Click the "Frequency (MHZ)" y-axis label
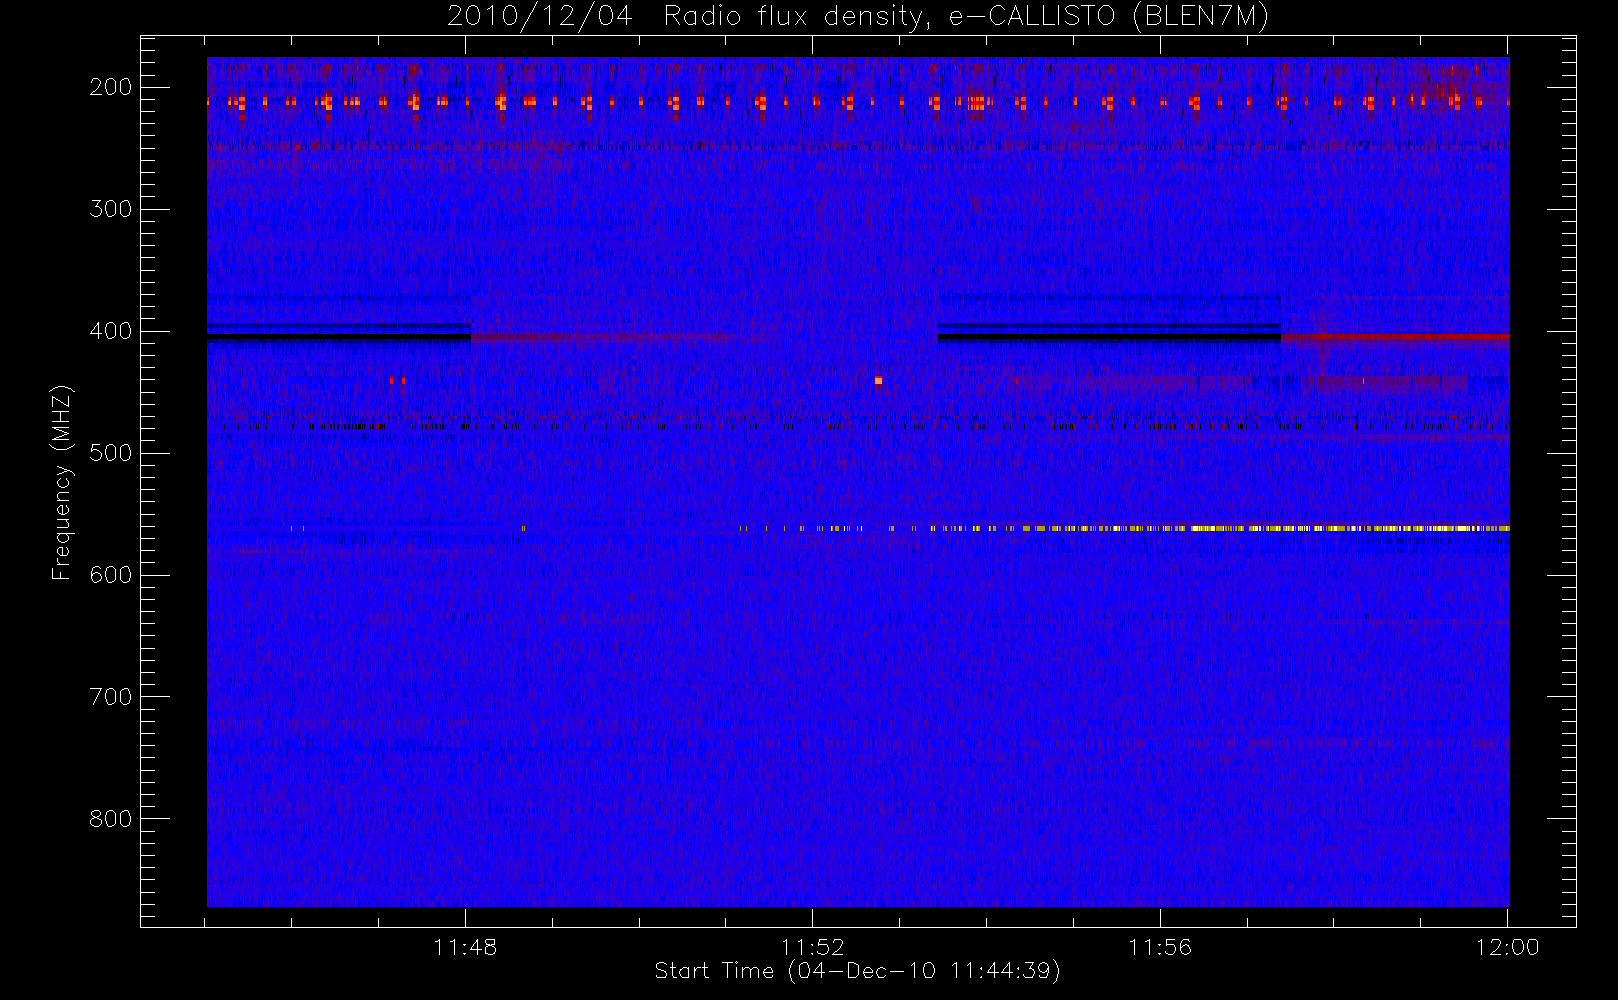The width and height of the screenshot is (1618, 1000). [62, 483]
